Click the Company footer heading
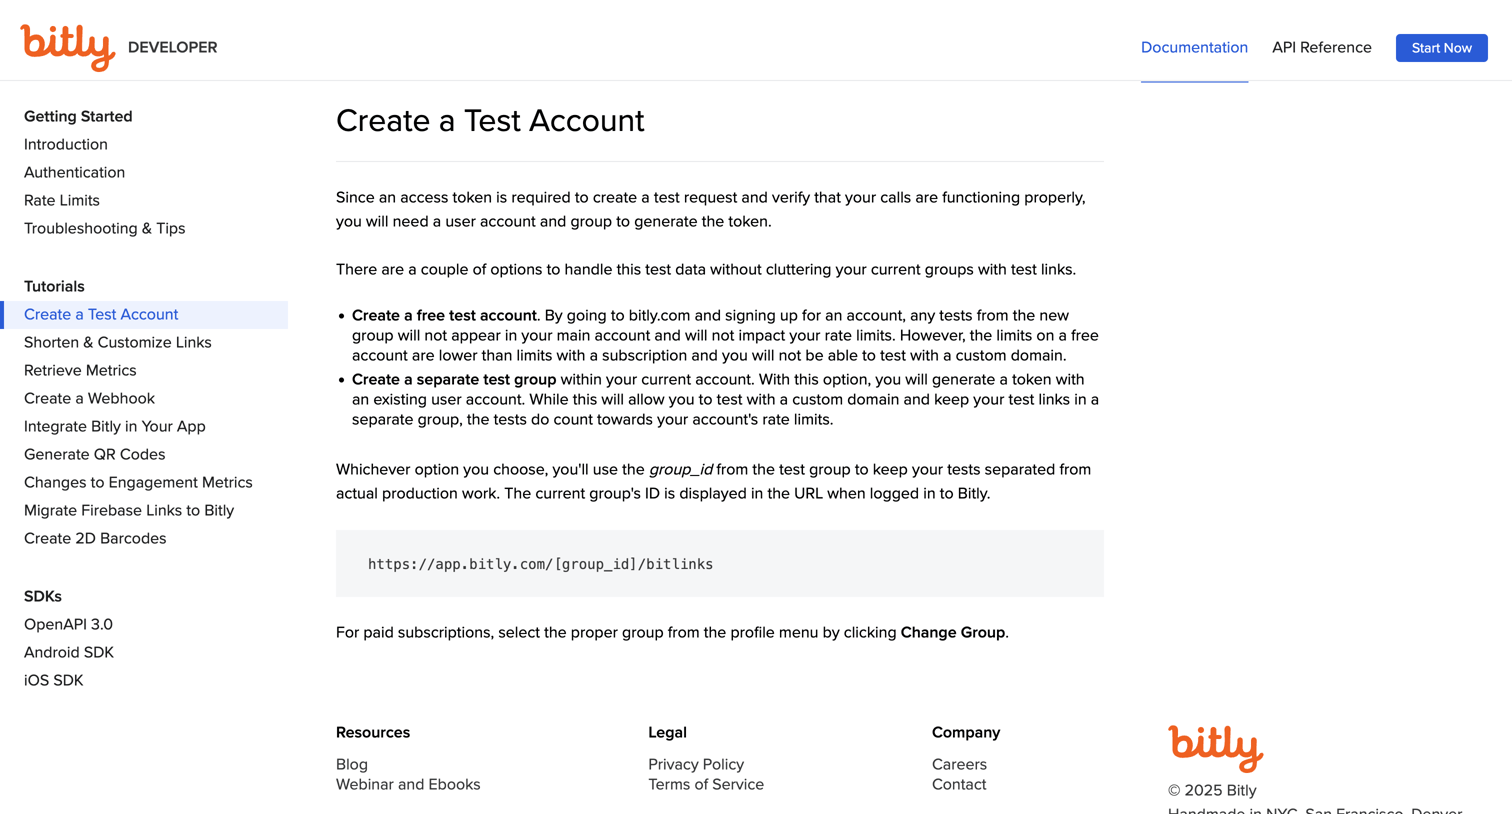Image resolution: width=1512 pixels, height=814 pixels. coord(966,732)
